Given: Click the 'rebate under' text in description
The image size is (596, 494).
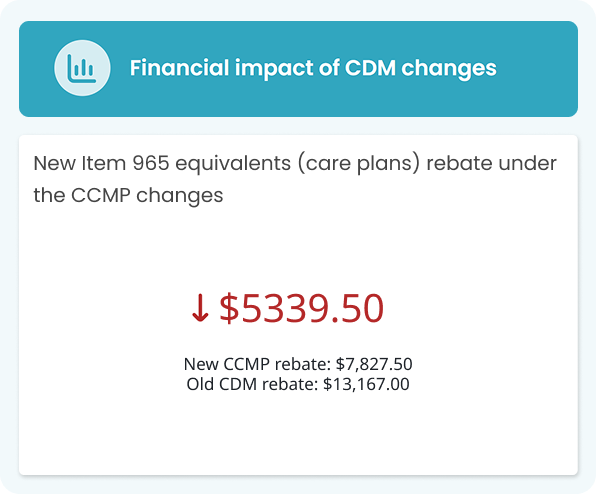Looking at the screenshot, I should [x=491, y=163].
